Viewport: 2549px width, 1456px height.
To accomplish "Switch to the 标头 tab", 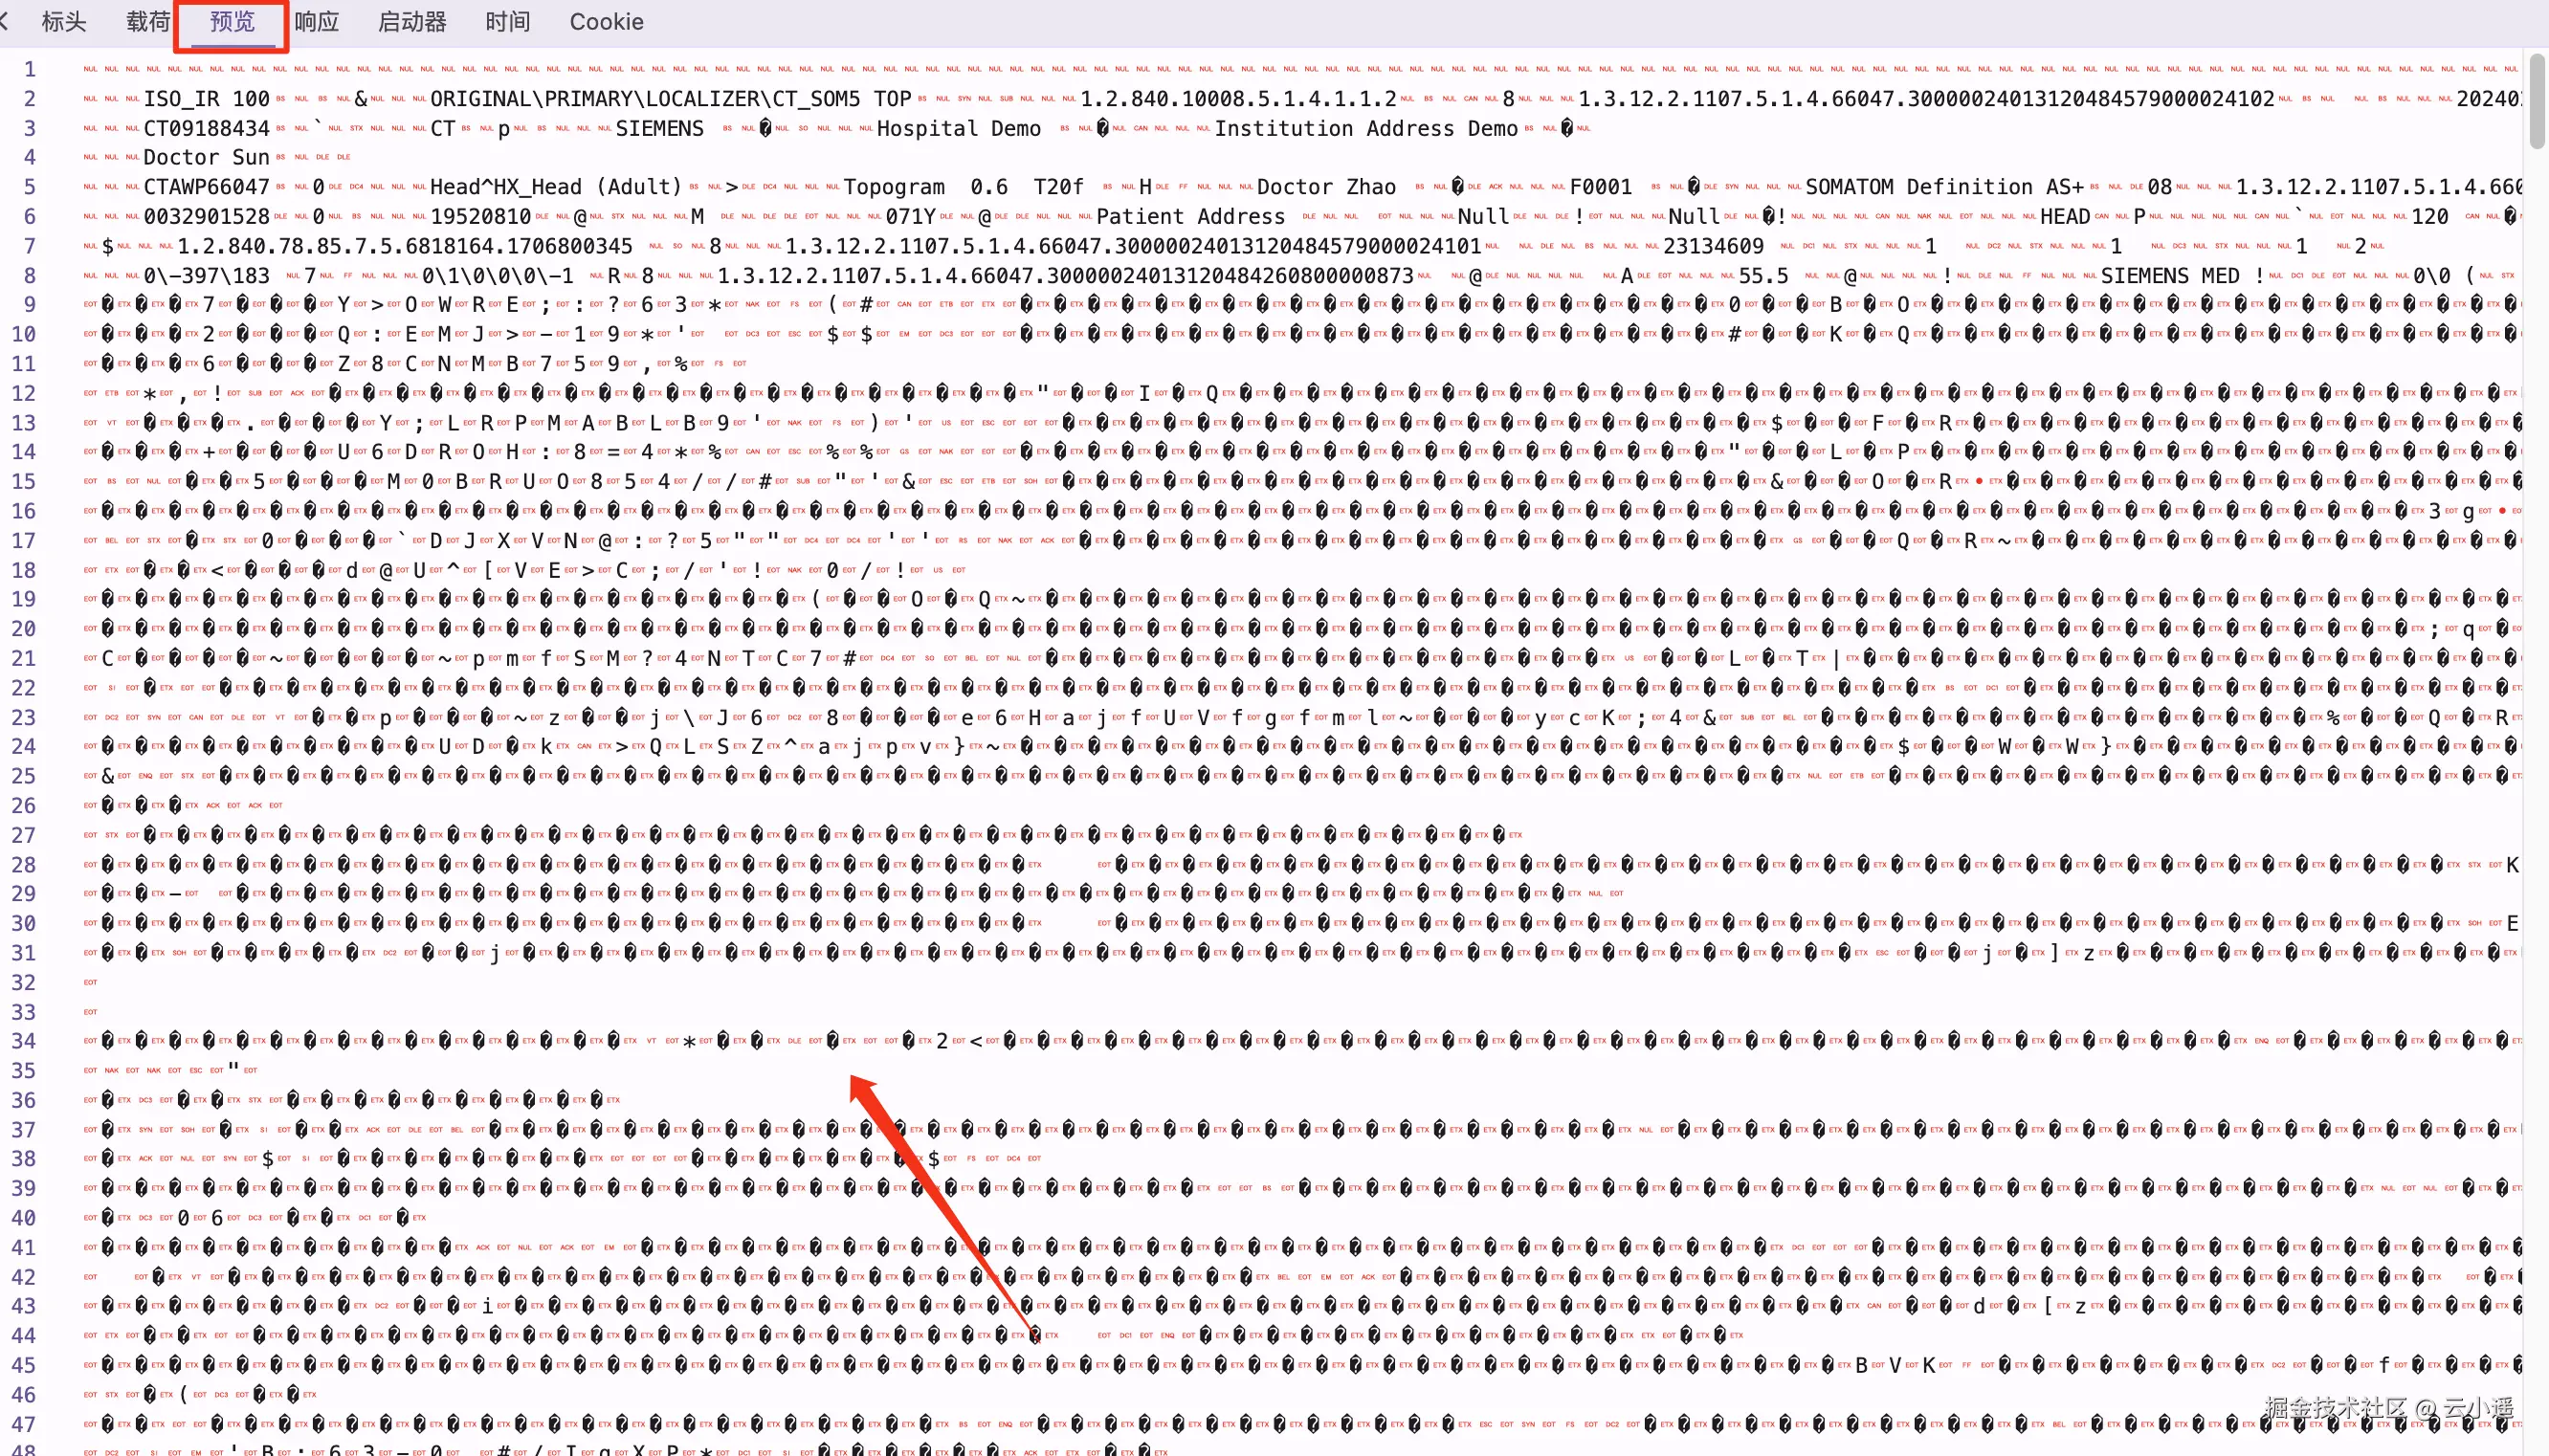I will (x=64, y=22).
